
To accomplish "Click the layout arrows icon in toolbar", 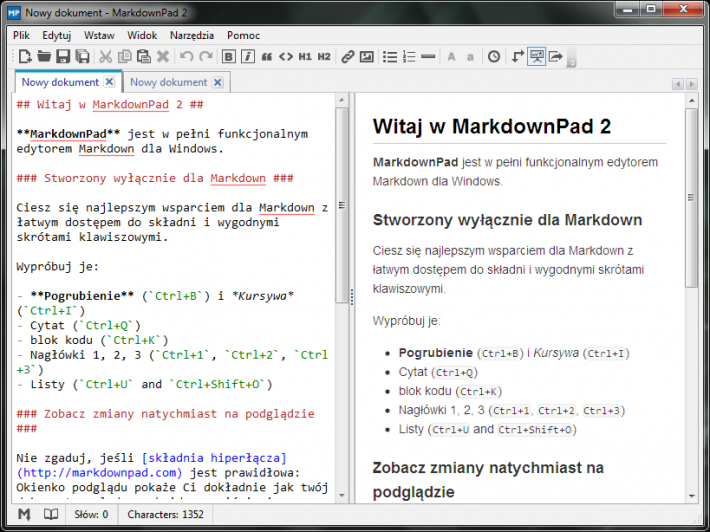I will click(x=518, y=57).
